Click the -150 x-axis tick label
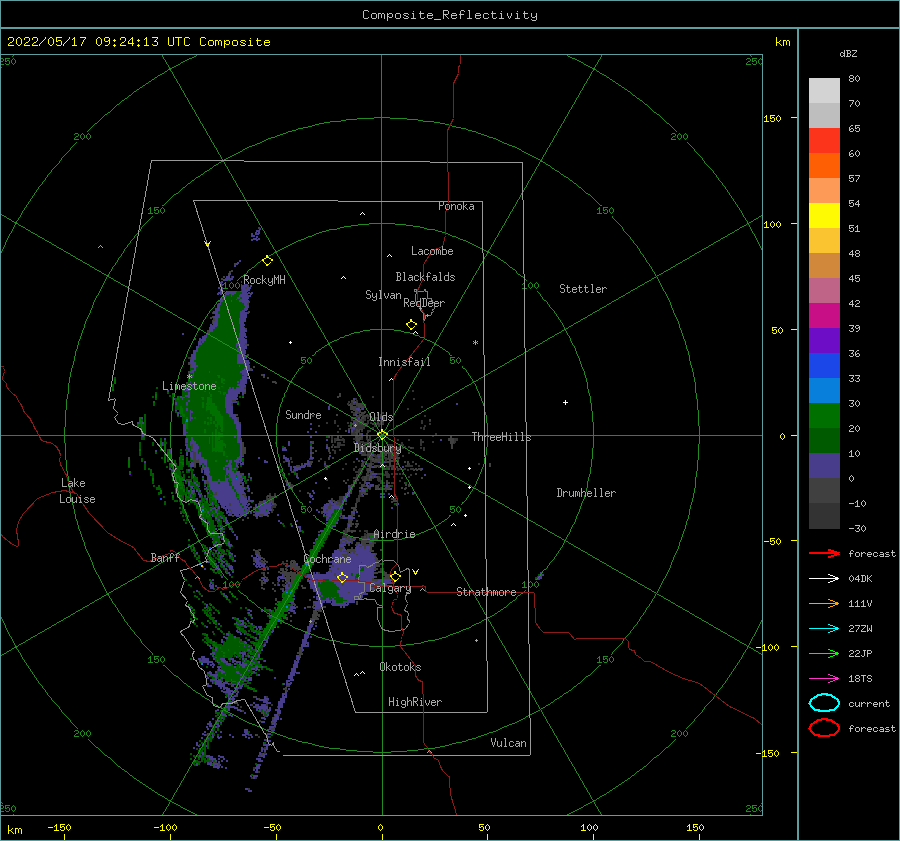 tap(59, 827)
